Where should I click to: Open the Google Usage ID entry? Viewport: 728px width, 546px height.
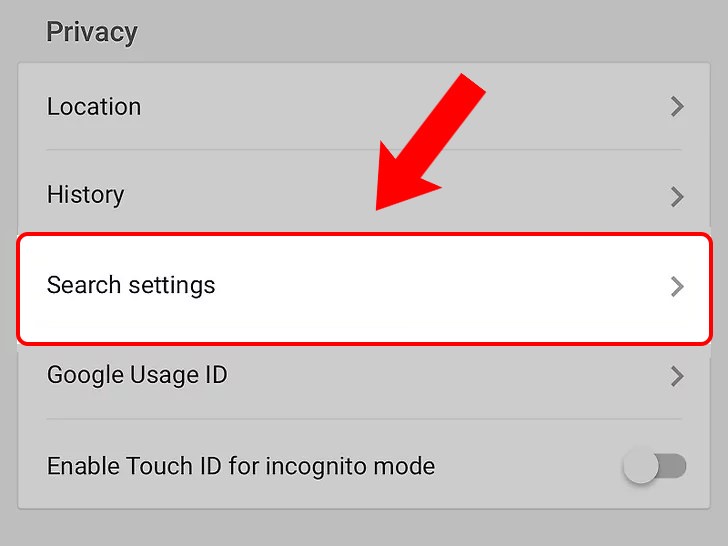(137, 375)
